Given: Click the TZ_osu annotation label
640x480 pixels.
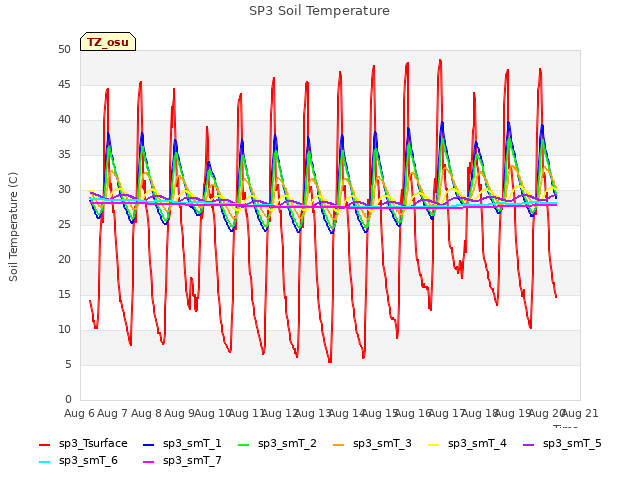Looking at the screenshot, I should point(108,42).
